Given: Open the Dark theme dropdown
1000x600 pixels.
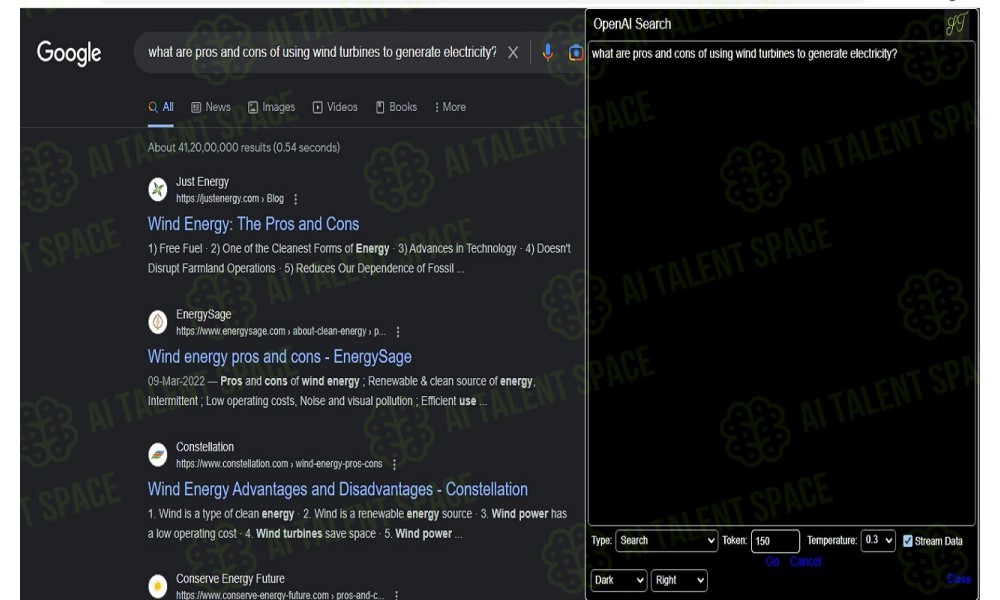Looking at the screenshot, I should pos(619,580).
